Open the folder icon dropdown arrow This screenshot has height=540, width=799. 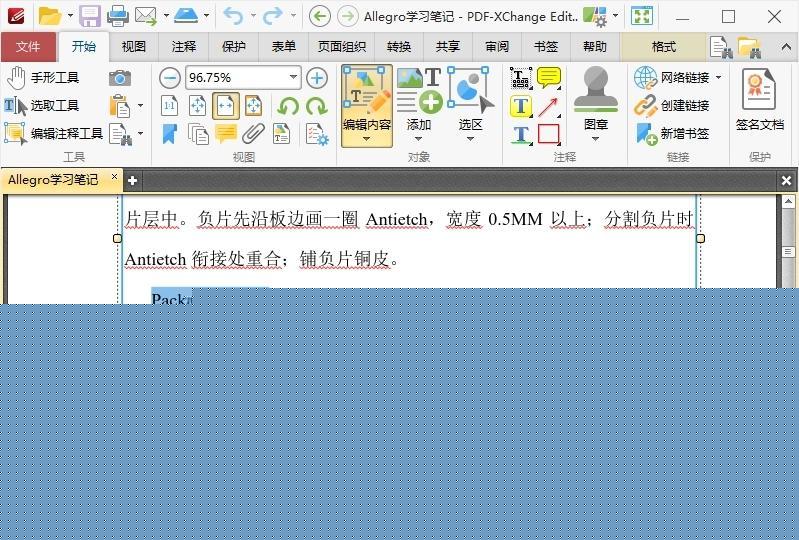[x=70, y=16]
